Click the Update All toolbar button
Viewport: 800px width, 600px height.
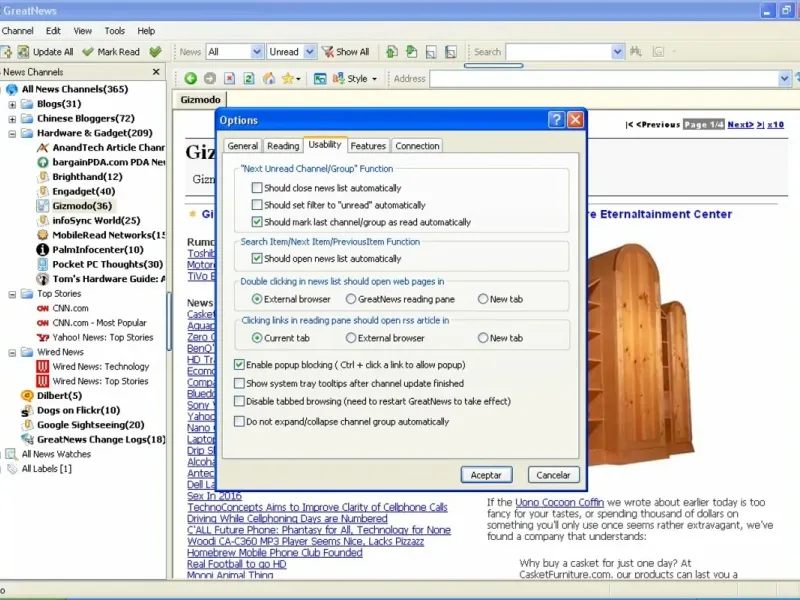[44, 52]
